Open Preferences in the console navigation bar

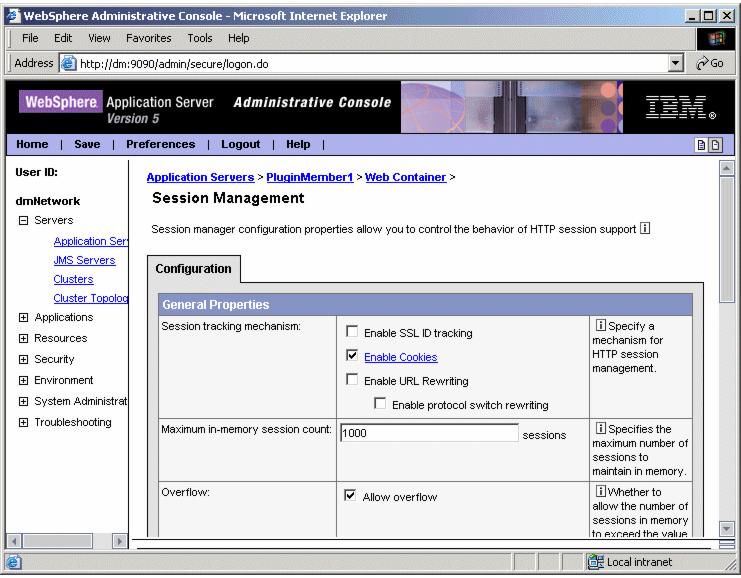161,144
